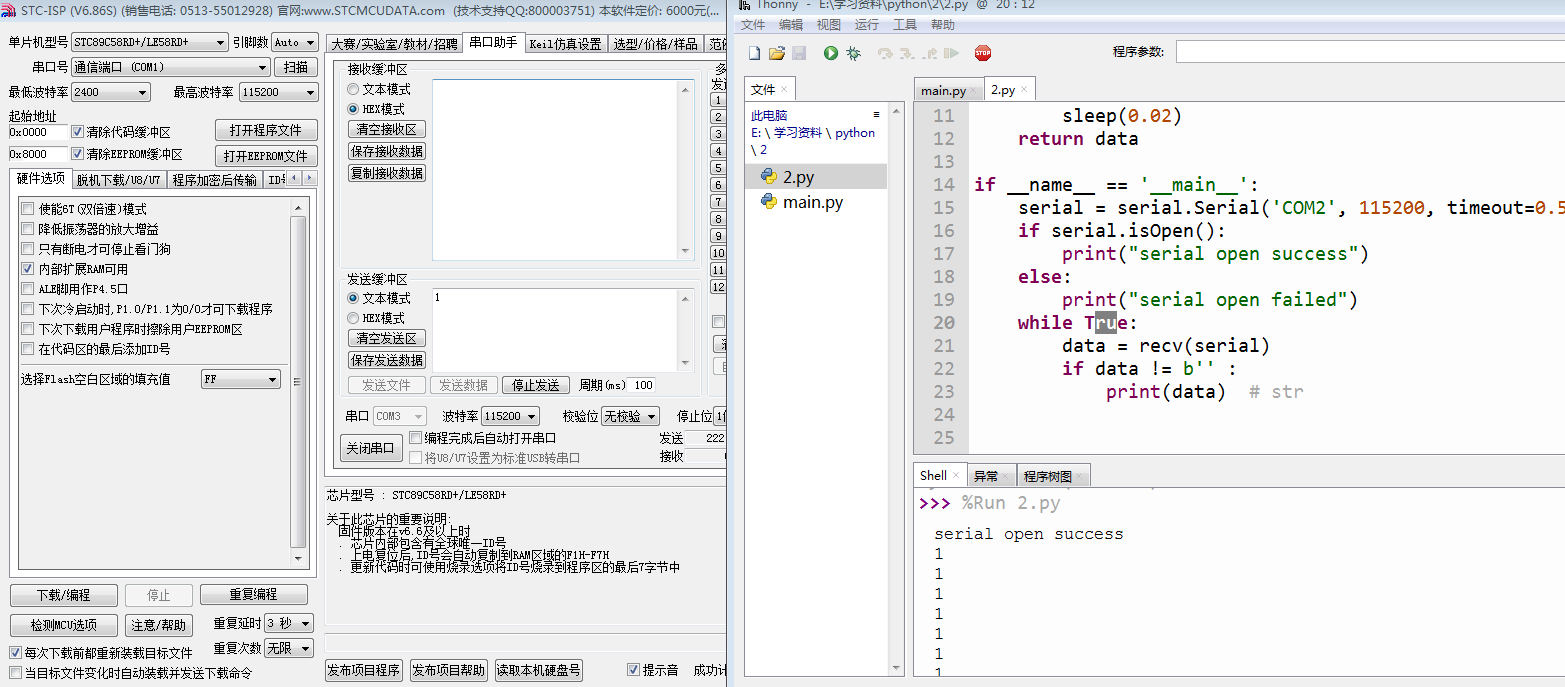The width and height of the screenshot is (1565, 687).
Task: Switch to main.py editor tab
Action: point(943,90)
